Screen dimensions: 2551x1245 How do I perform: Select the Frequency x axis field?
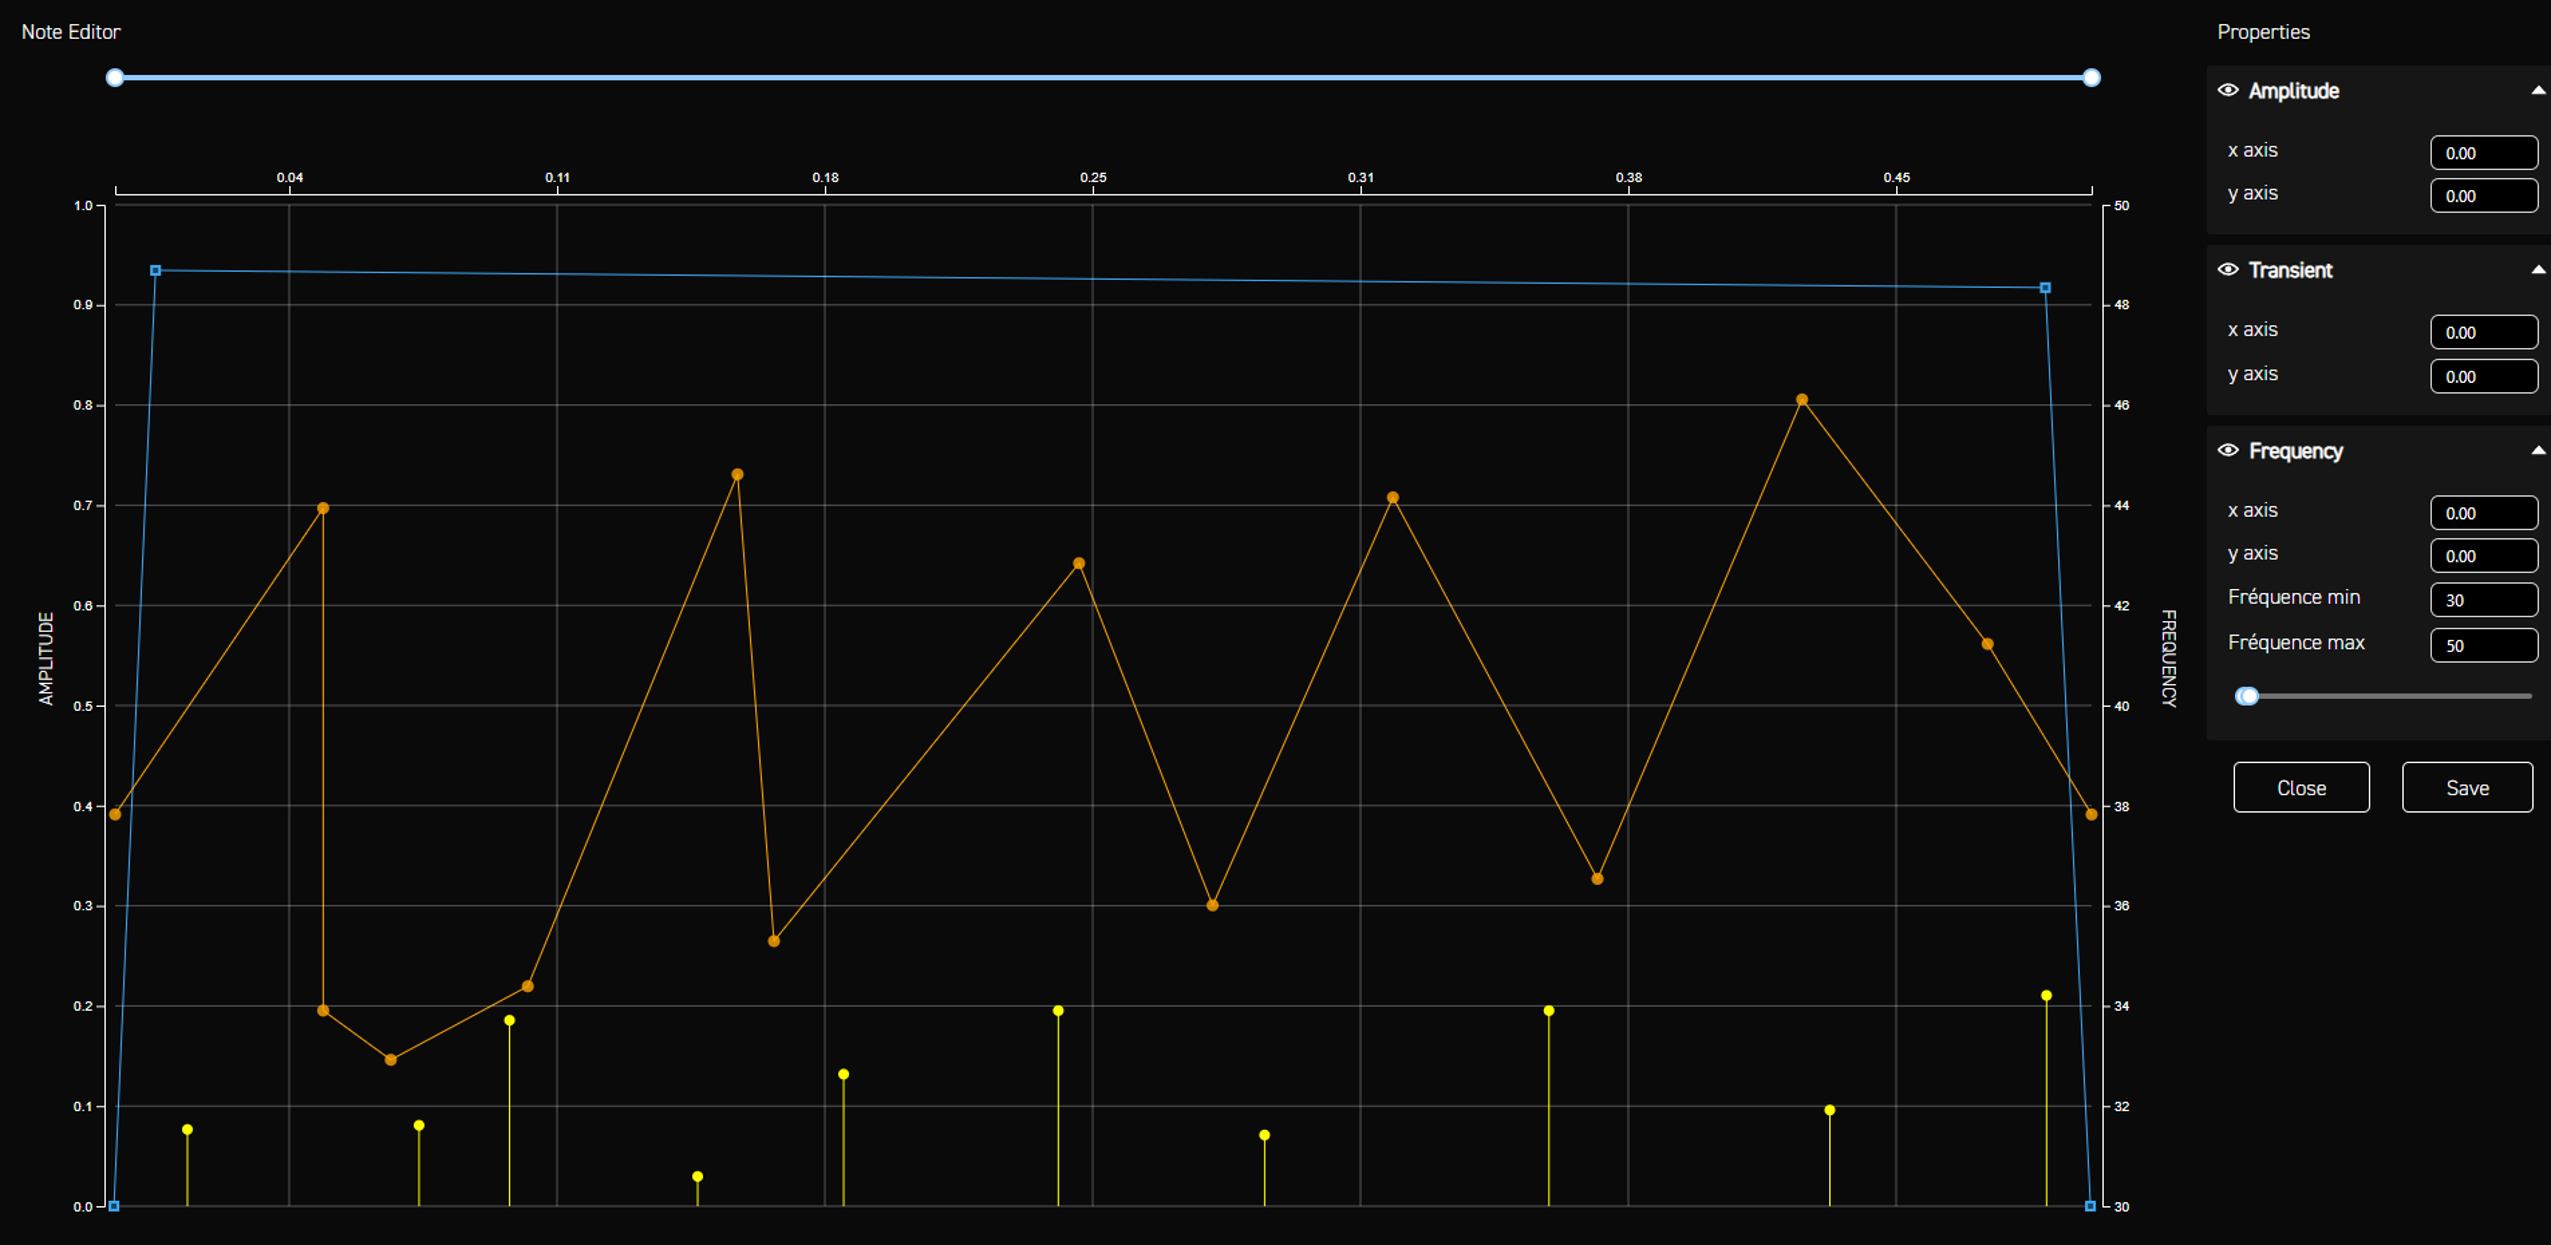click(x=2483, y=512)
